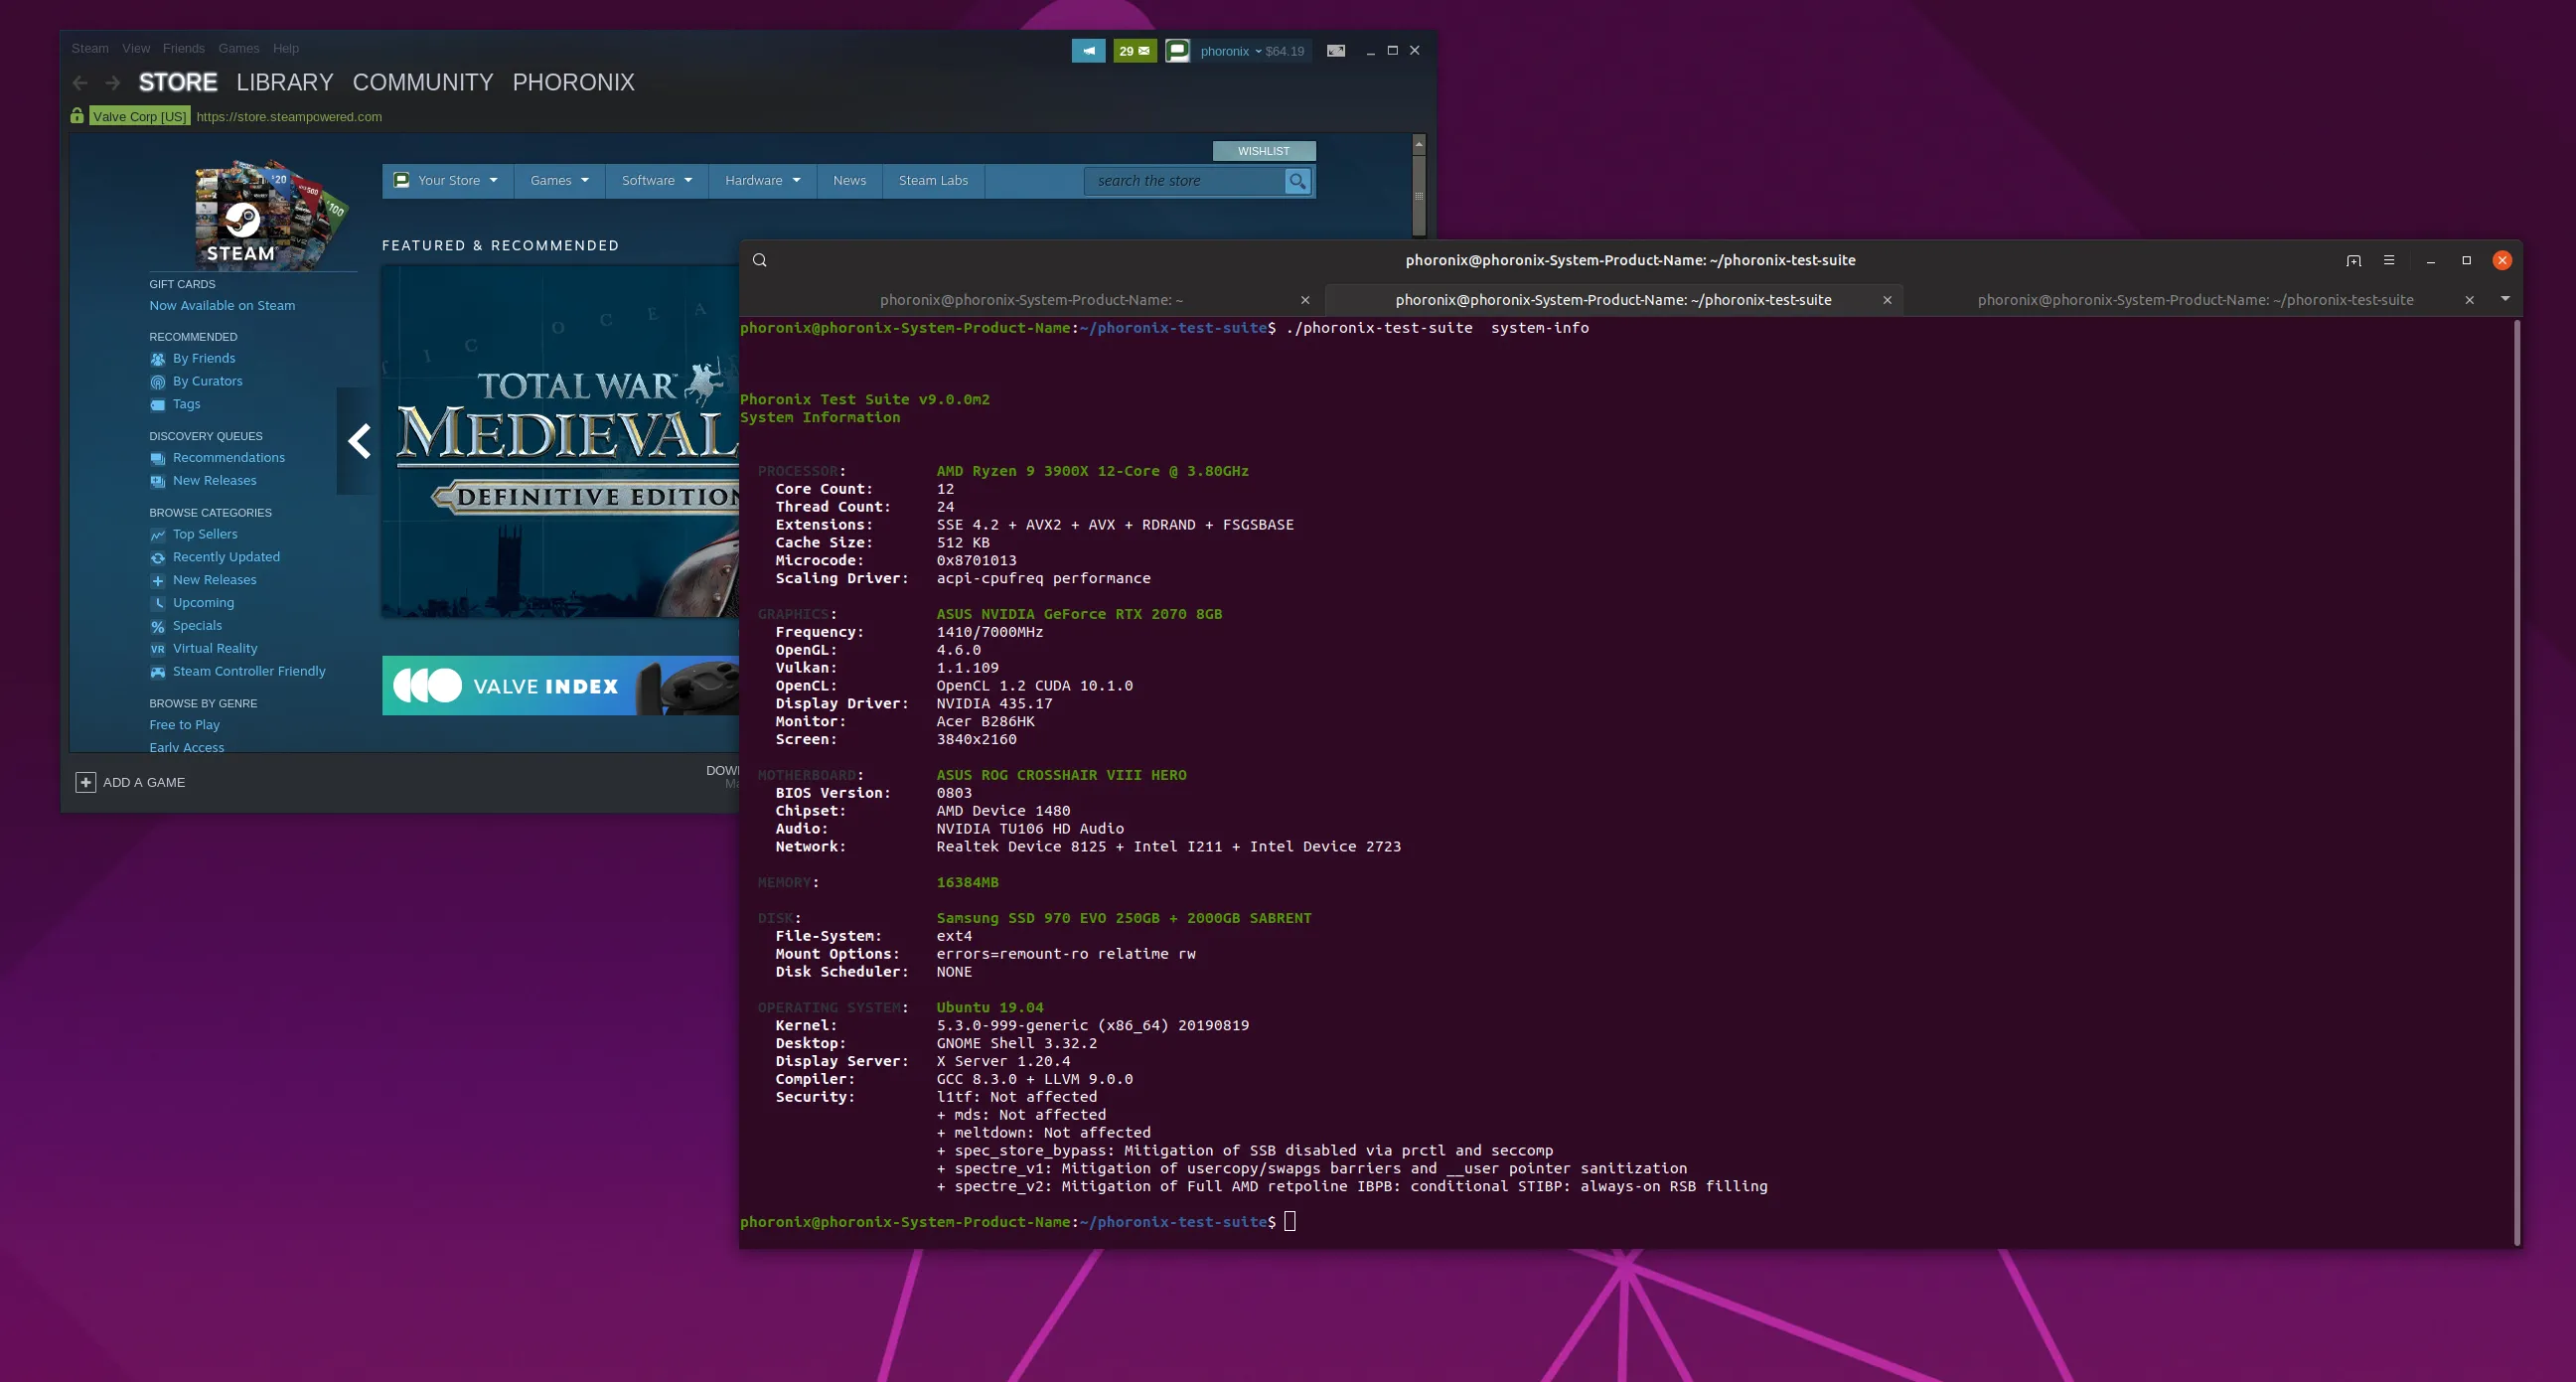Click the Steam store search magnifier button
Viewport: 2576px width, 1382px height.
pyautogui.click(x=1297, y=181)
